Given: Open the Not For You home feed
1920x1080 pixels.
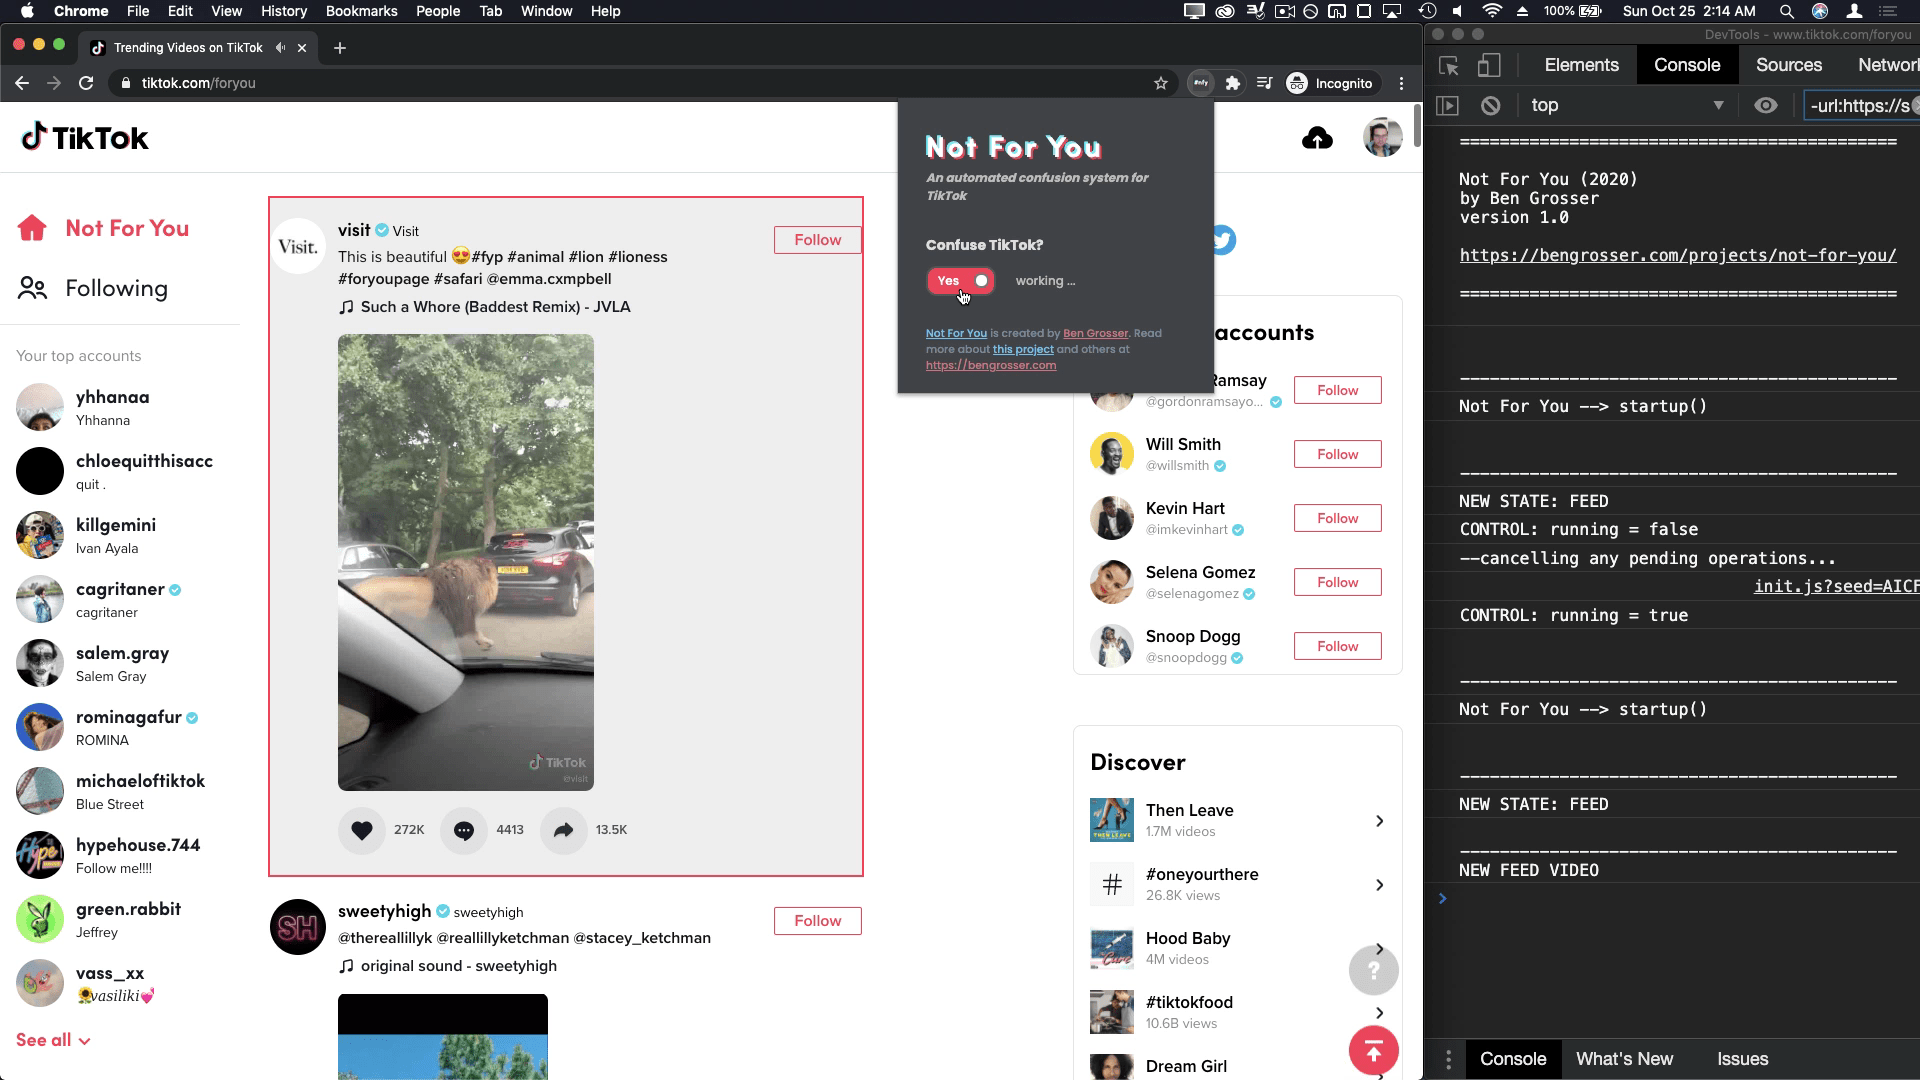Looking at the screenshot, I should [104, 228].
